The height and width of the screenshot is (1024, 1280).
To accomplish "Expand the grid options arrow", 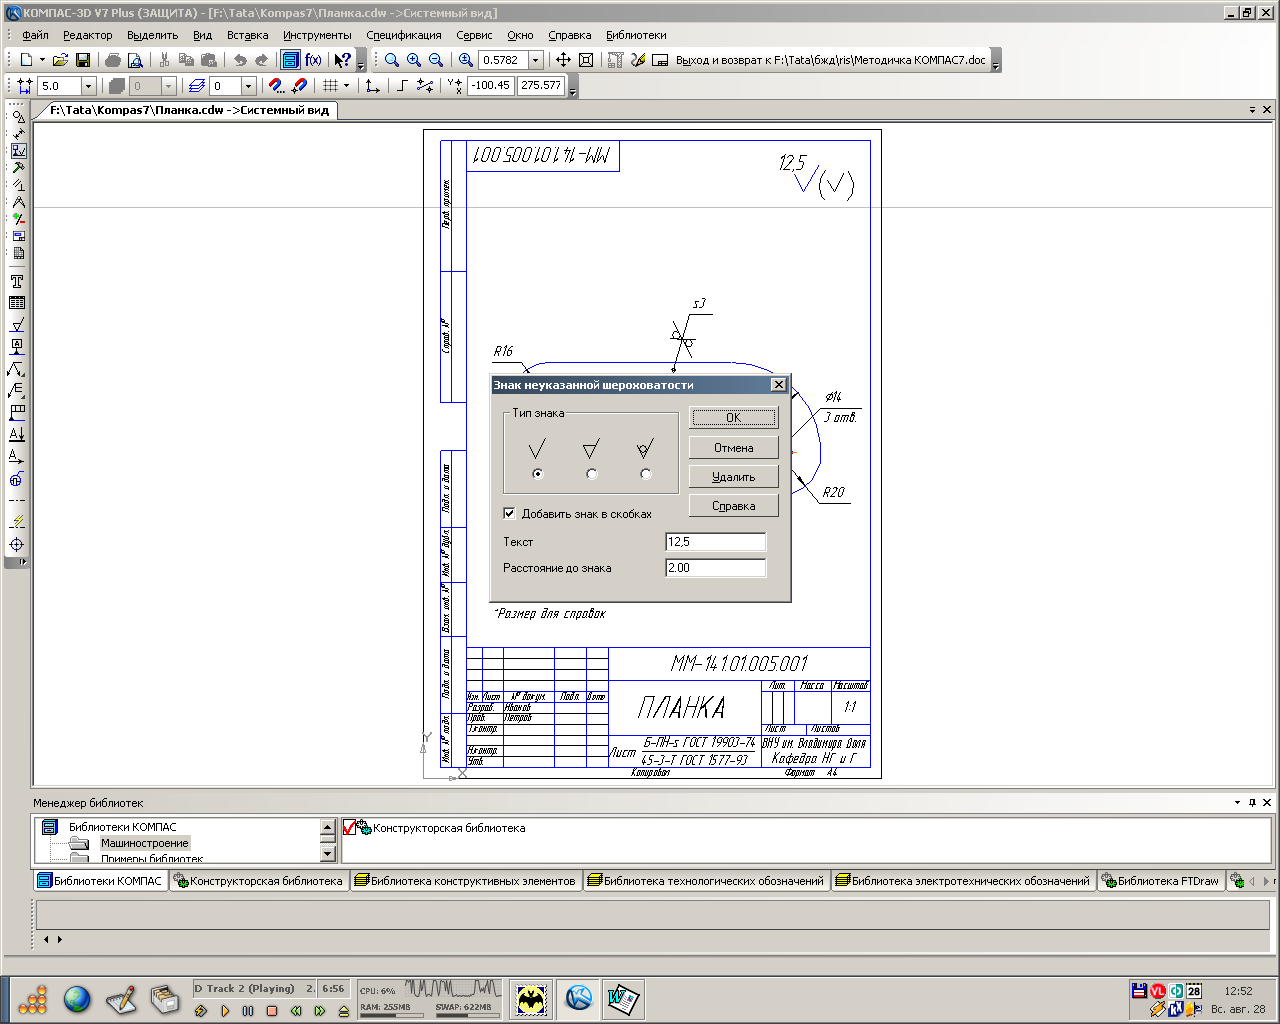I will 347,86.
